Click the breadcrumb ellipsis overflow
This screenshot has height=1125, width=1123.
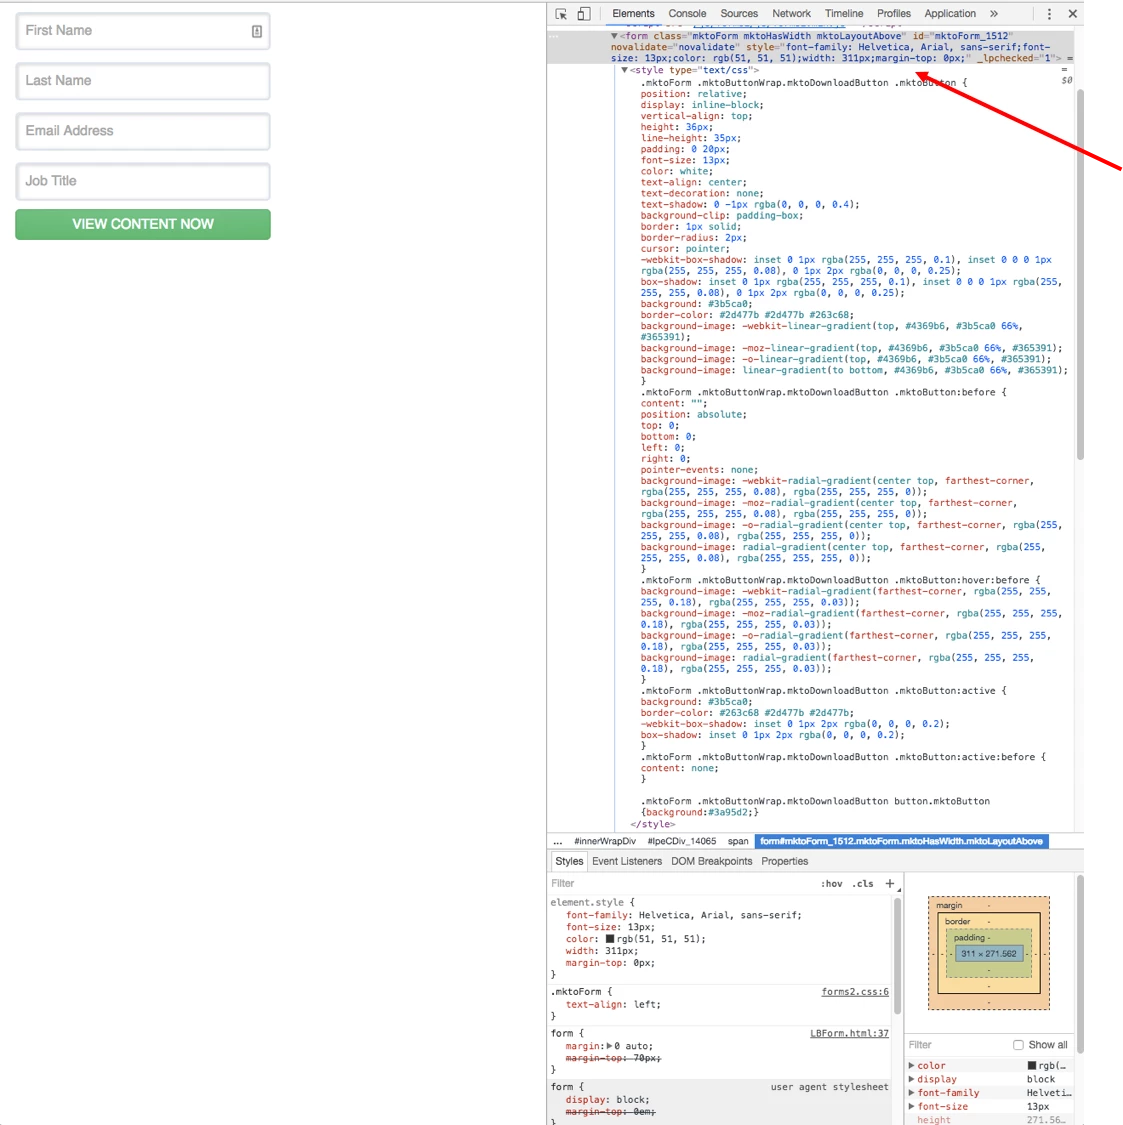(558, 841)
